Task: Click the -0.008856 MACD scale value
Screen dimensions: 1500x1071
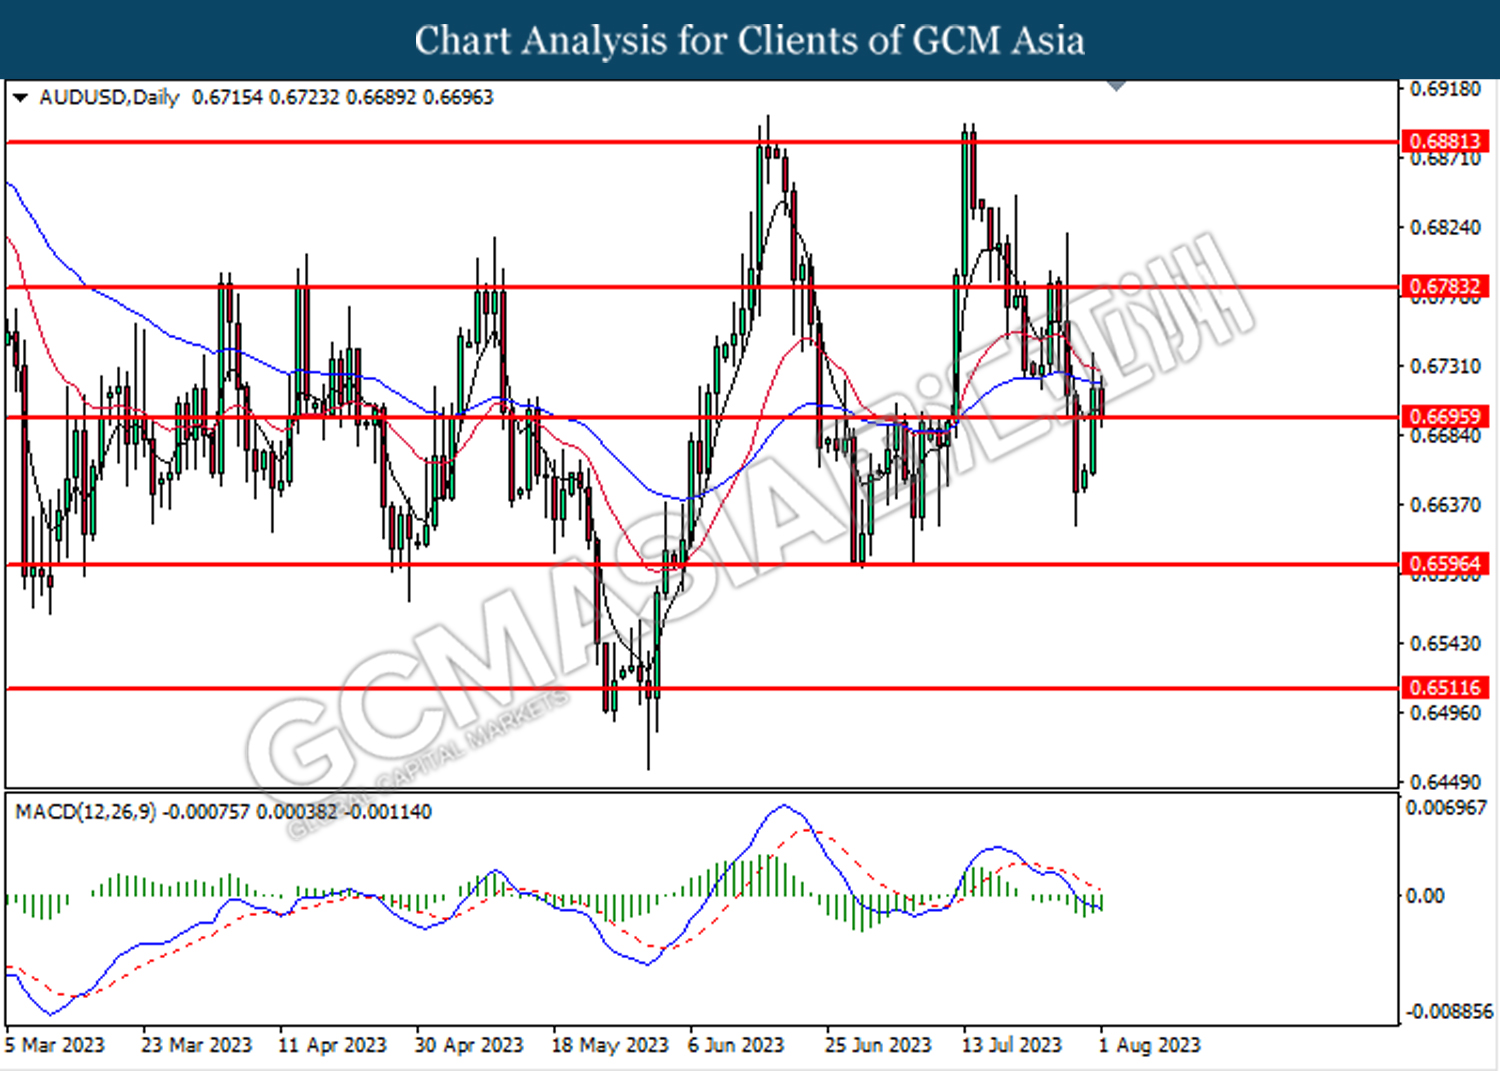Action: [x=1449, y=1012]
